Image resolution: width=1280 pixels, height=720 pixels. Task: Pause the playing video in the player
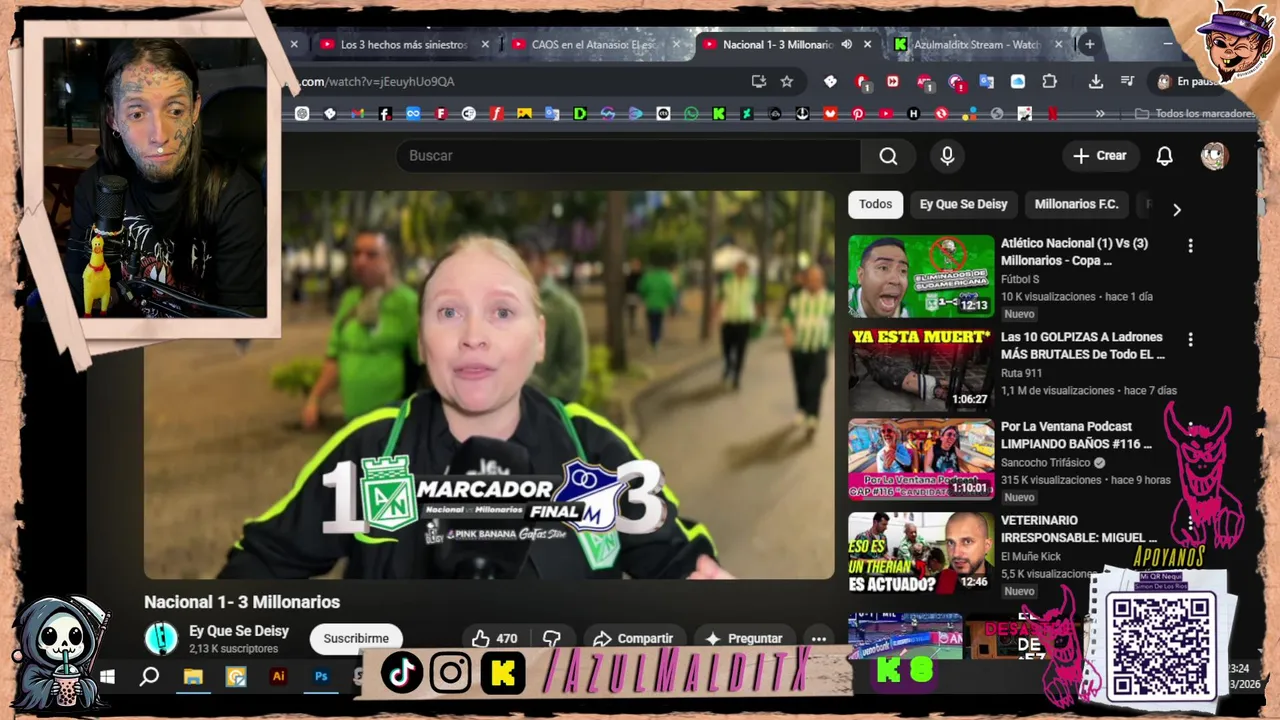click(x=489, y=385)
